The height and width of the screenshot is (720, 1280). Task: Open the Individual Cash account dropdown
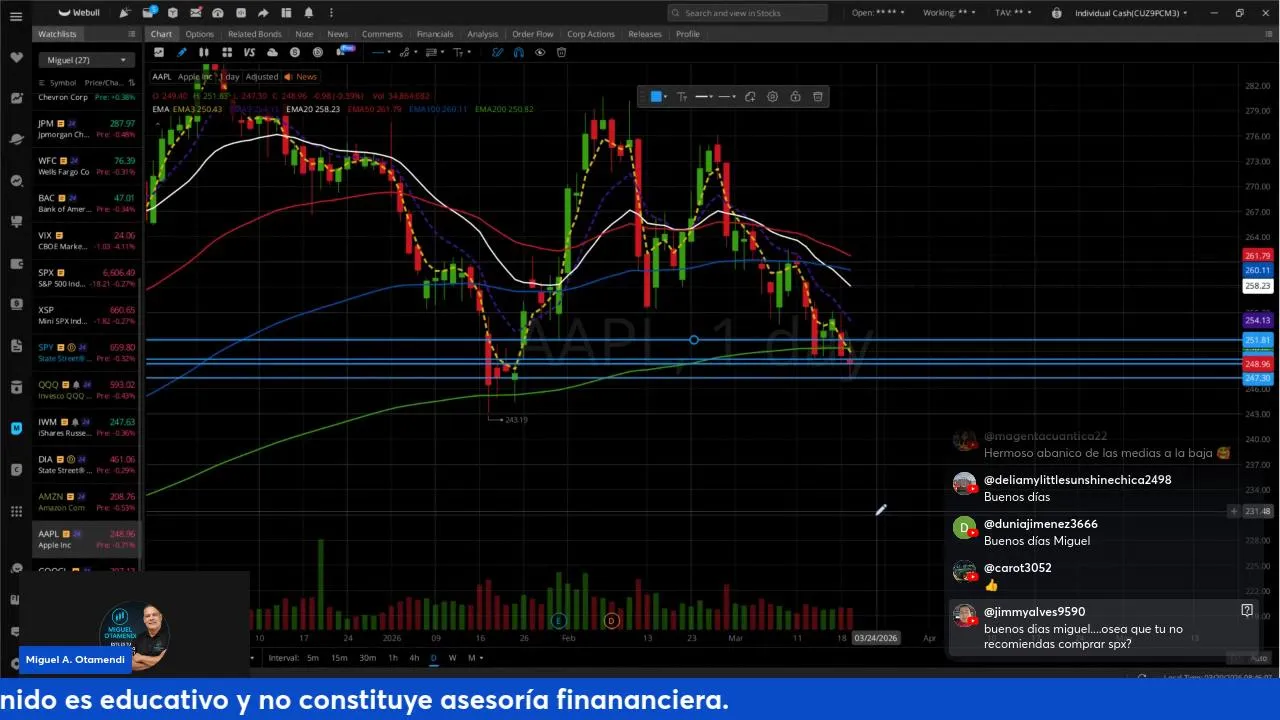click(1132, 13)
